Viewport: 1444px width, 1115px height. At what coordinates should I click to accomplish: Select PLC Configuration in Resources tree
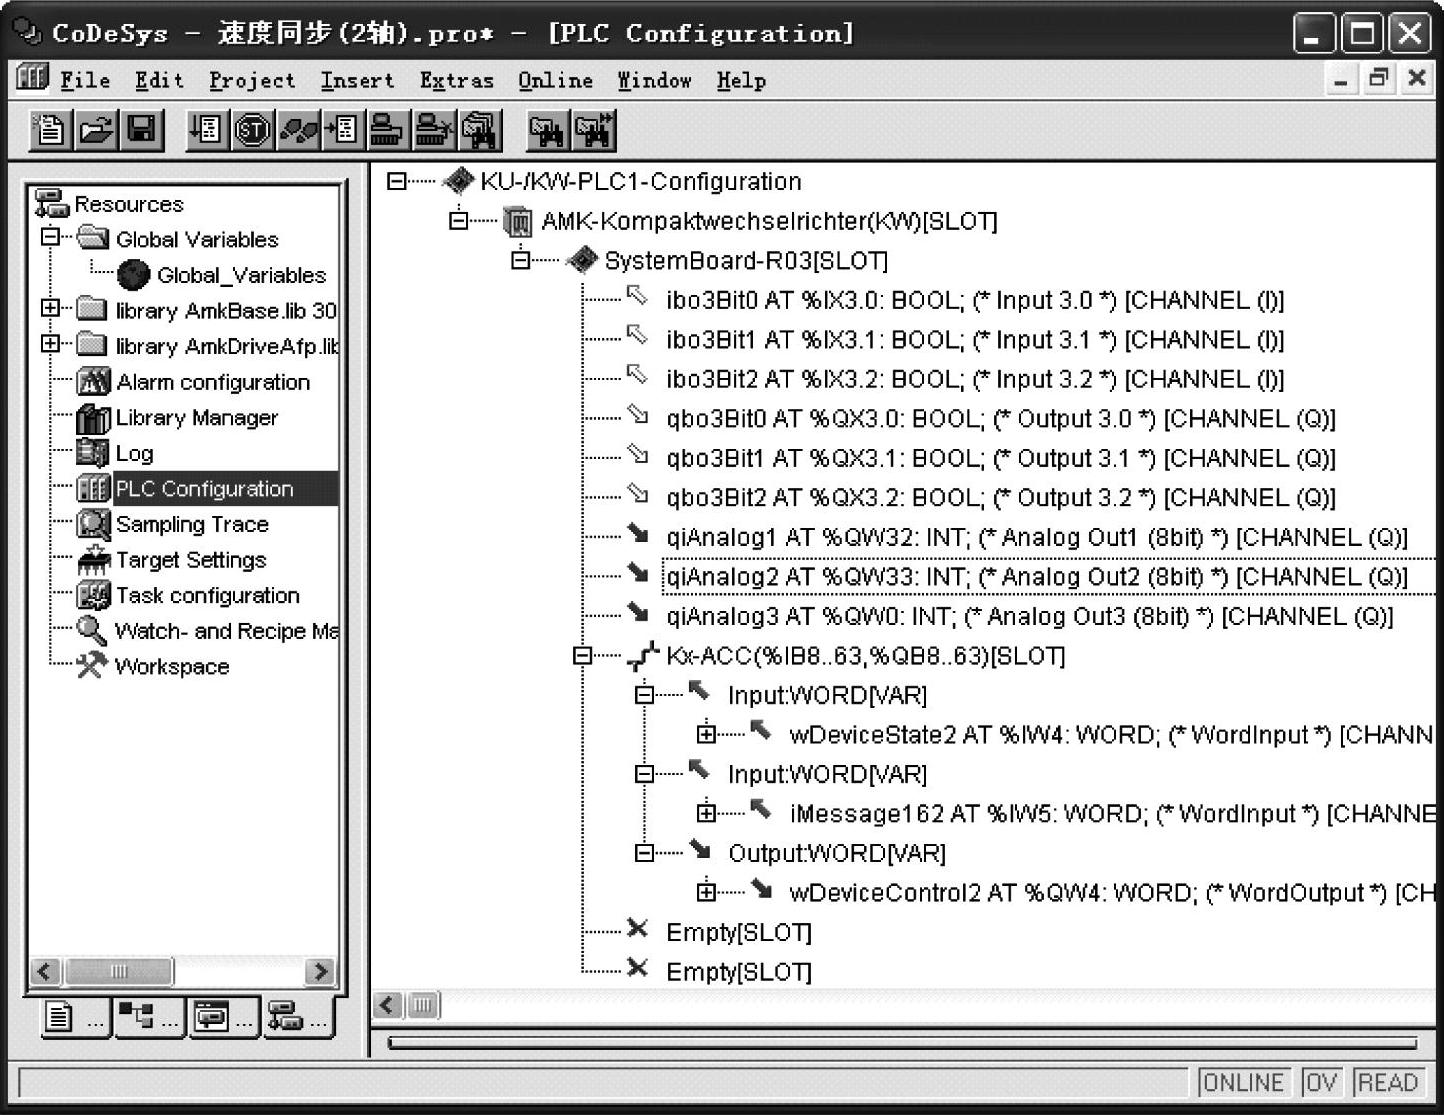point(204,489)
